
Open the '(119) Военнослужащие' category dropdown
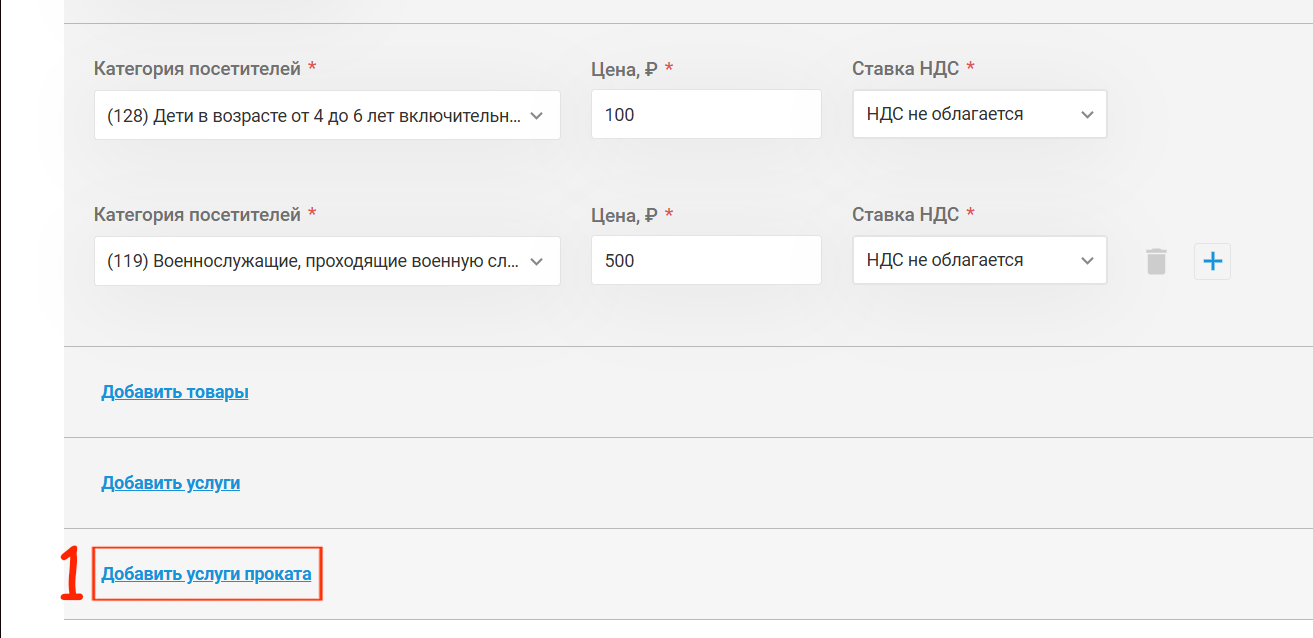point(327,260)
